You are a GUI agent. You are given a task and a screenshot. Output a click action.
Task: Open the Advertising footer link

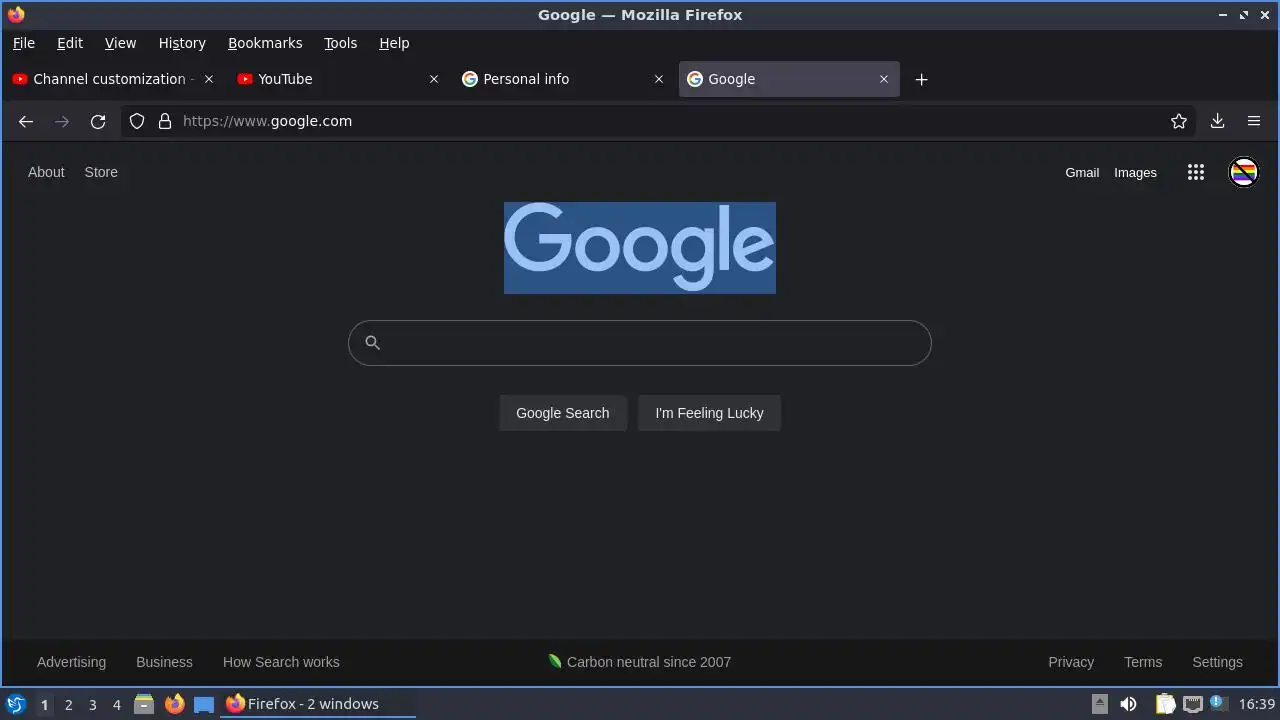coord(71,662)
